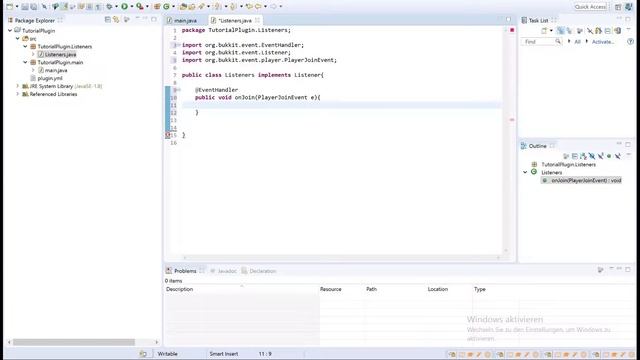Toggle Link with Editor in Package Explorer

click(116, 20)
